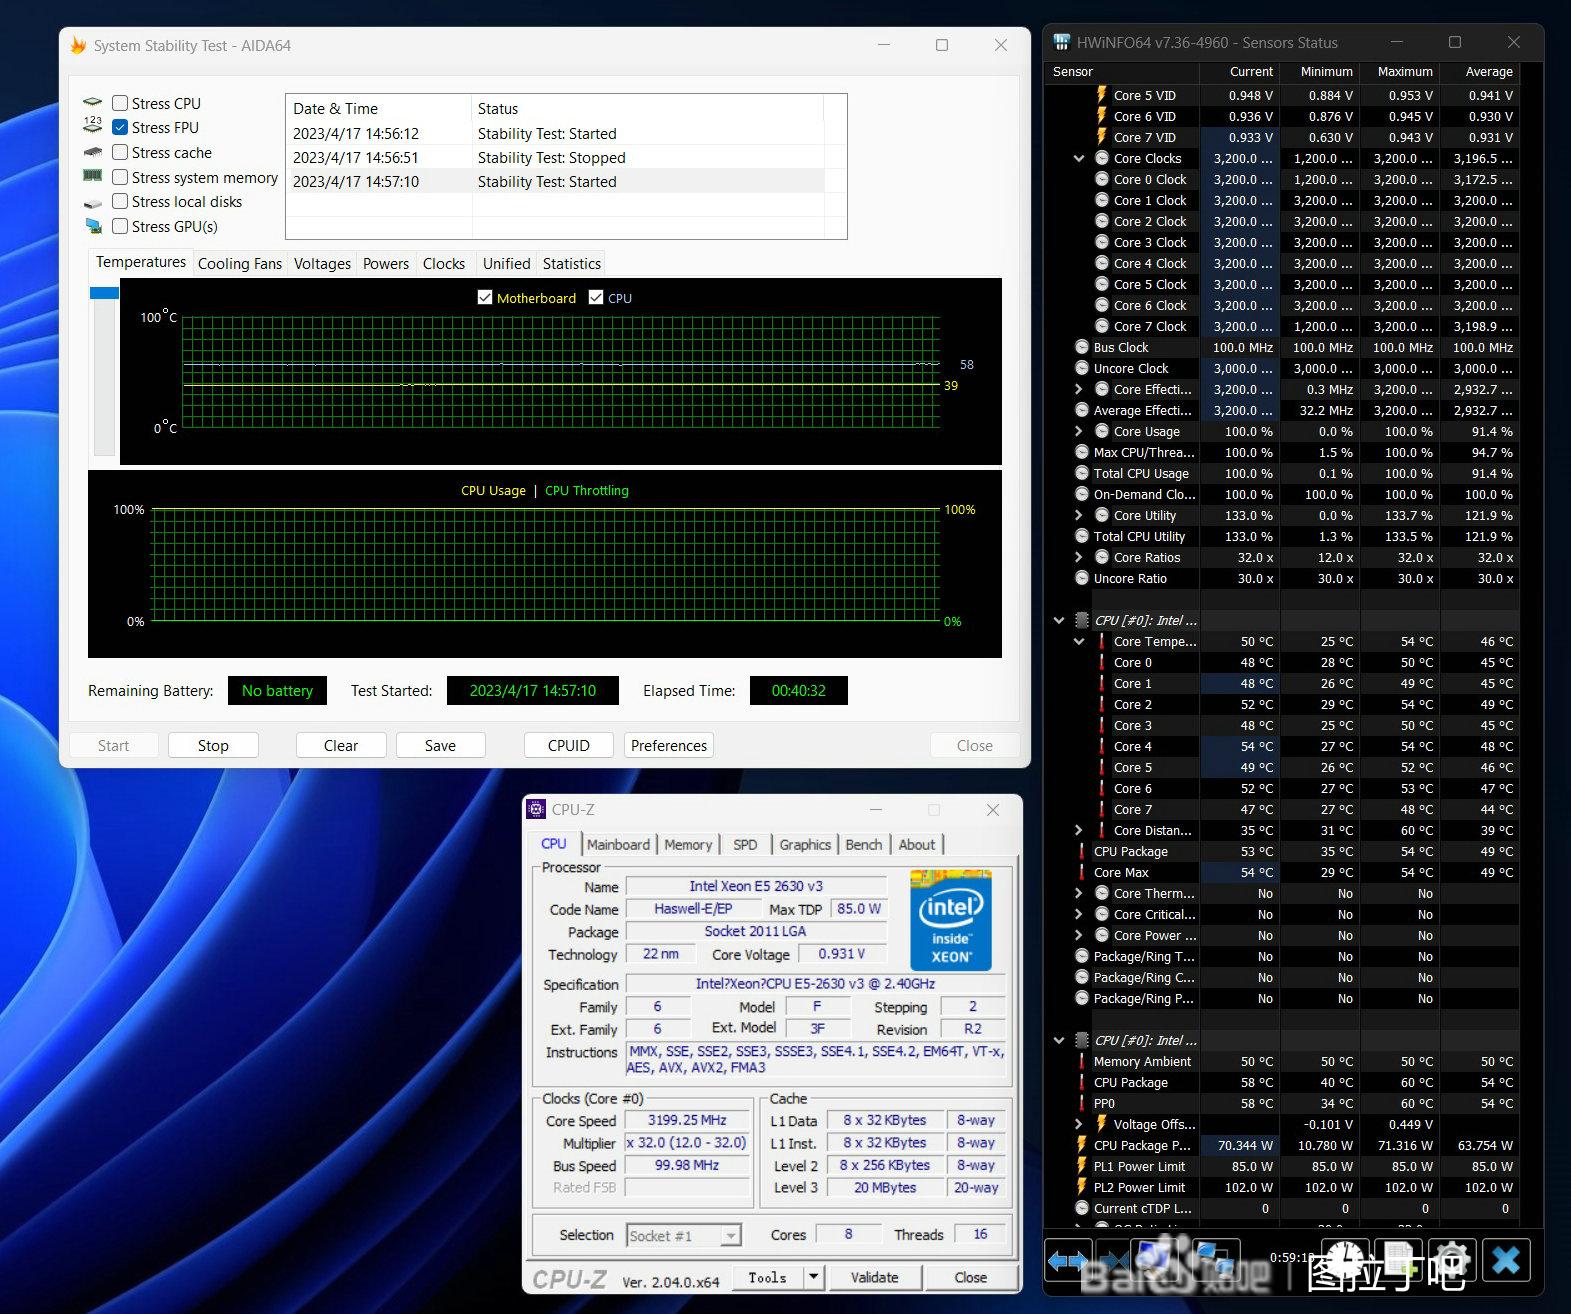
Task: Collapse the Core Clocks group in HWiNFO
Action: coord(1079,158)
